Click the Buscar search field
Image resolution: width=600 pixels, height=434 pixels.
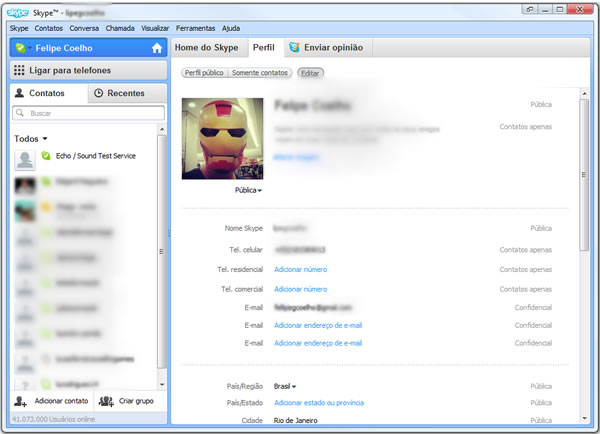[88, 113]
